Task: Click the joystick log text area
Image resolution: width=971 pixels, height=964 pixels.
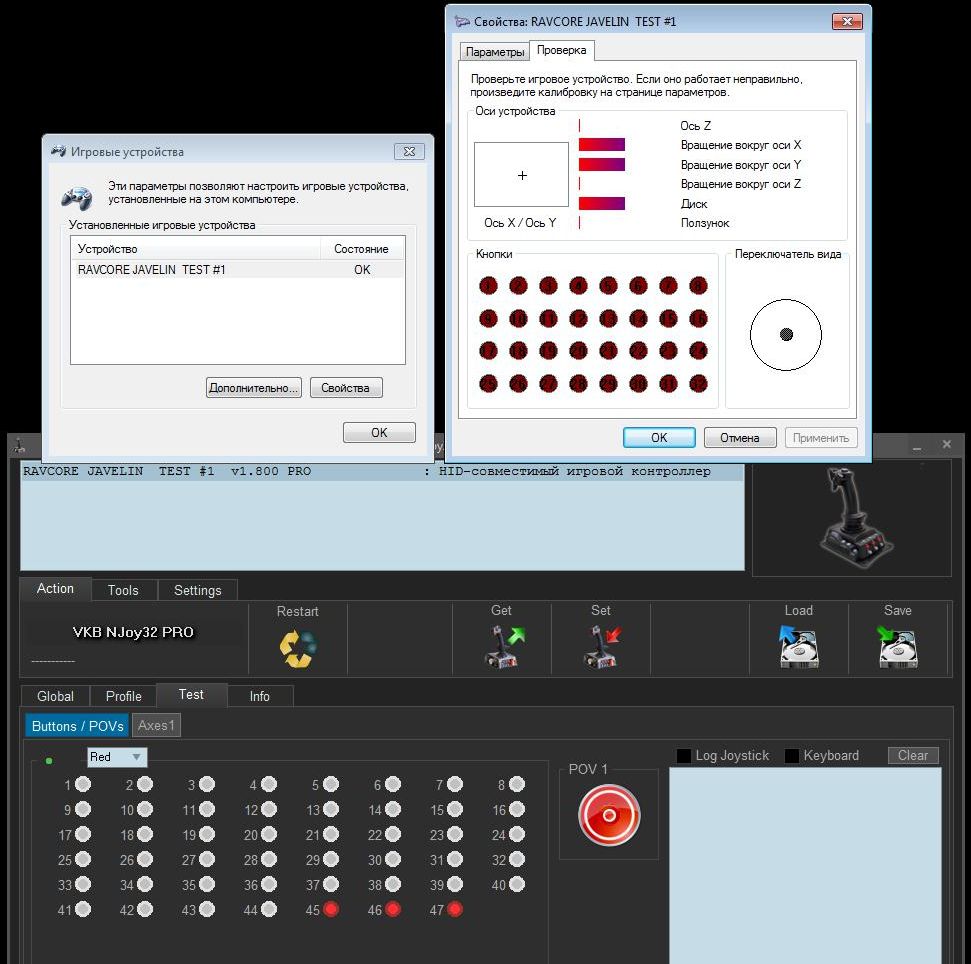Action: click(x=805, y=866)
